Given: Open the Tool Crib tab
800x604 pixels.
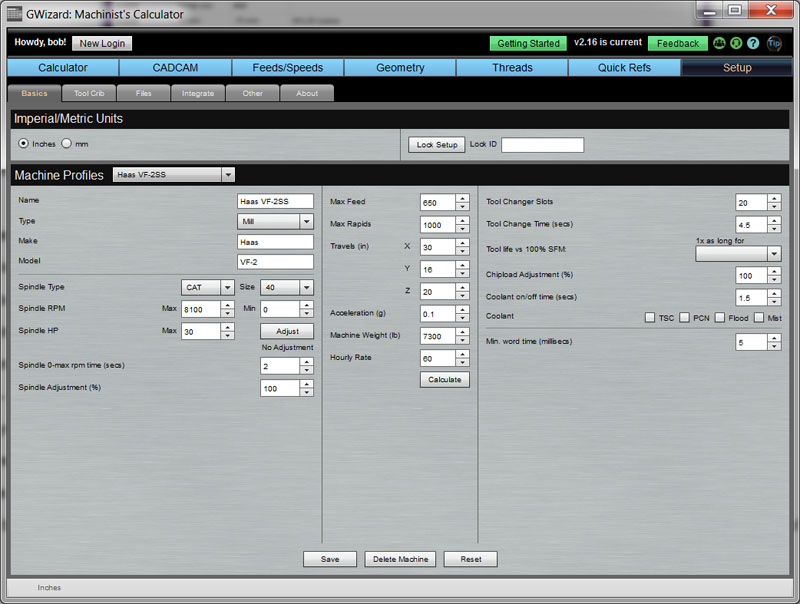Looking at the screenshot, I should pos(90,92).
